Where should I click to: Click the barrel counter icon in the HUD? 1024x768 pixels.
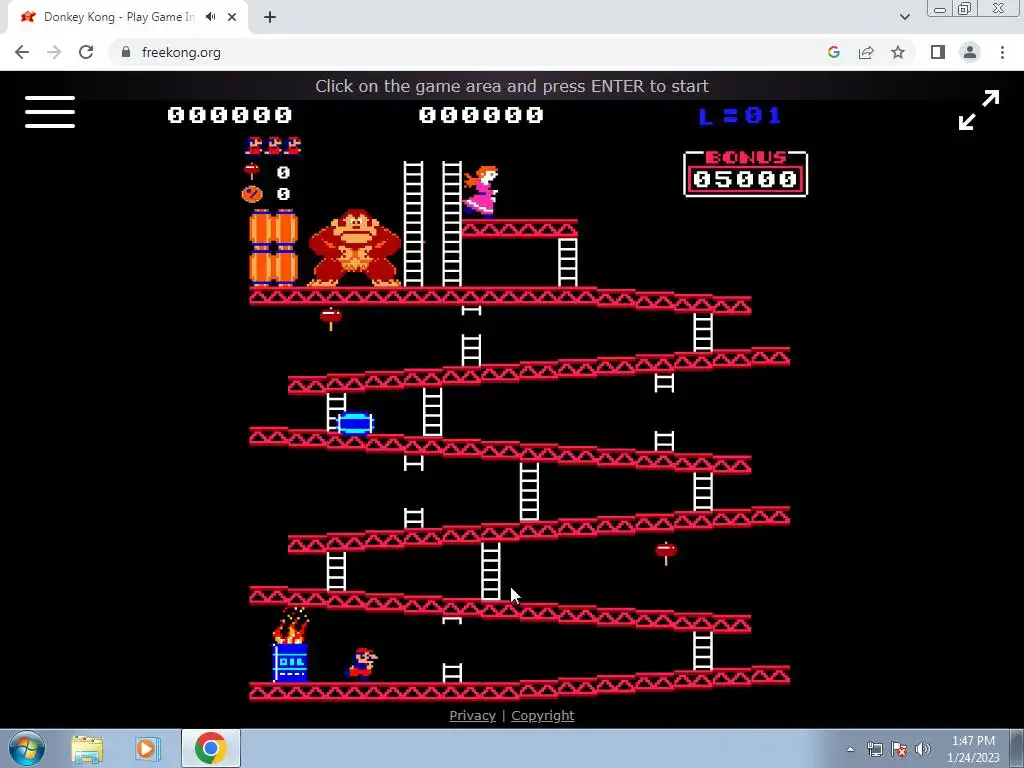point(252,194)
